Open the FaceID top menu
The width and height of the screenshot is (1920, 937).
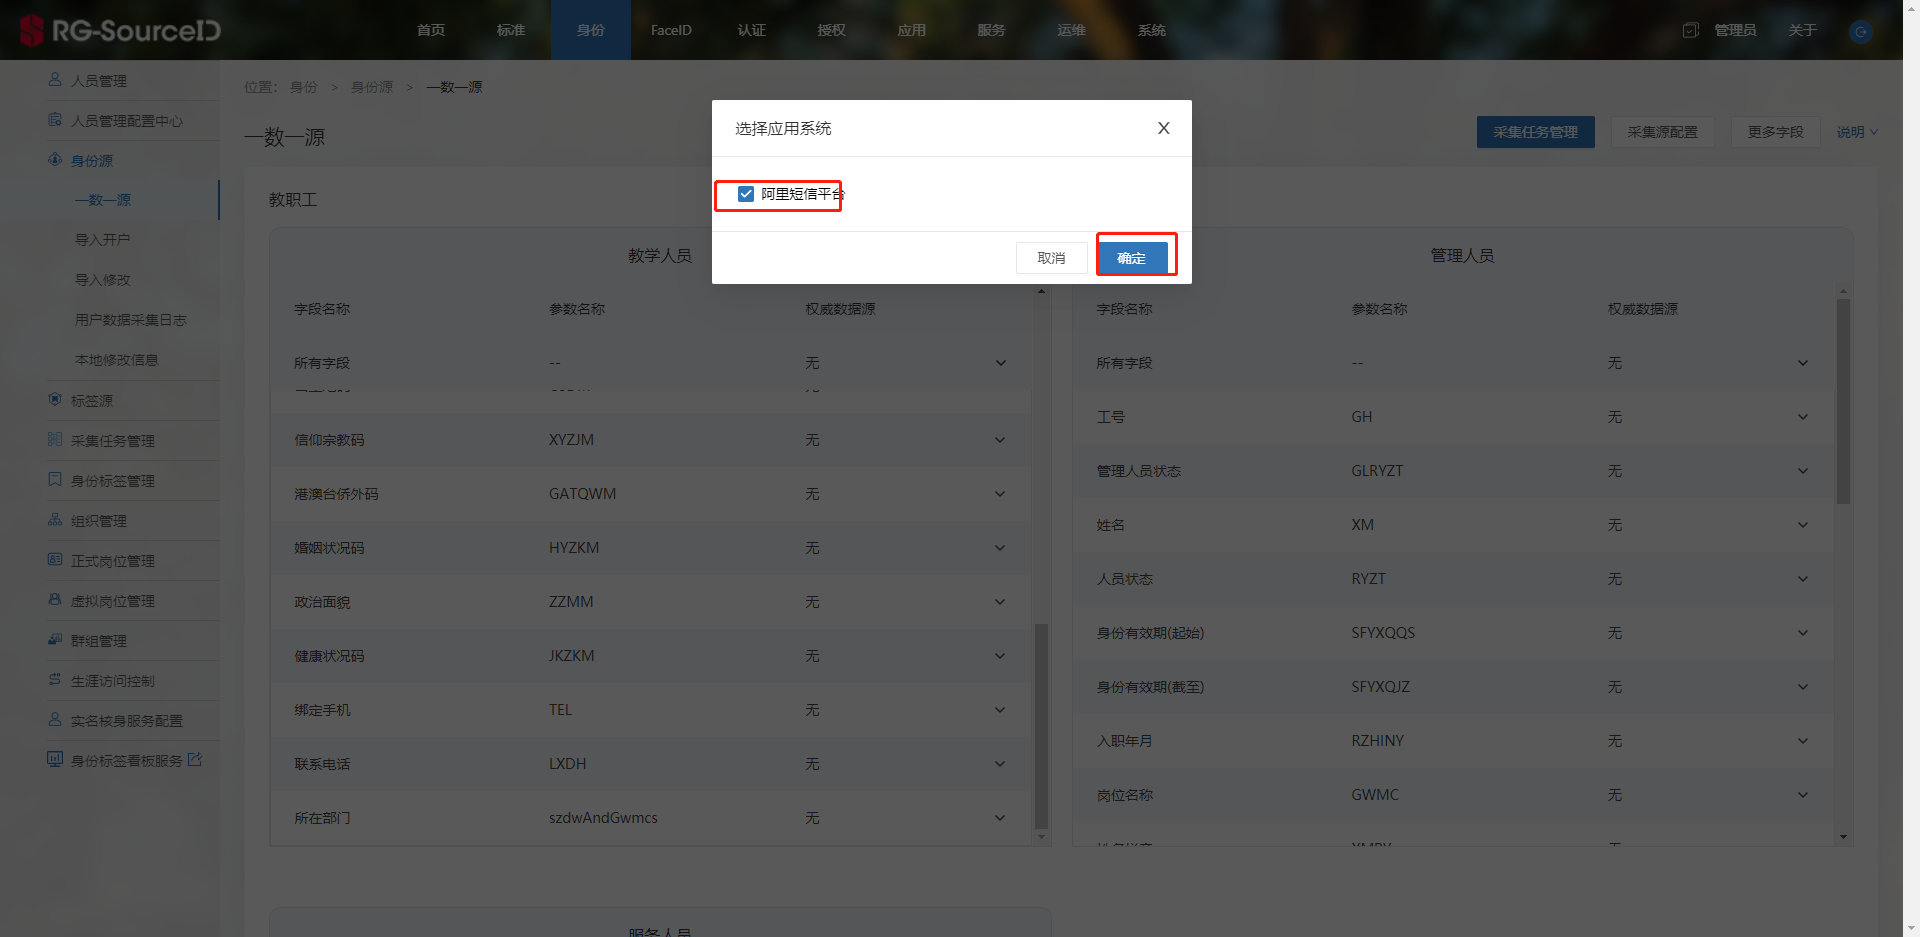click(x=671, y=30)
